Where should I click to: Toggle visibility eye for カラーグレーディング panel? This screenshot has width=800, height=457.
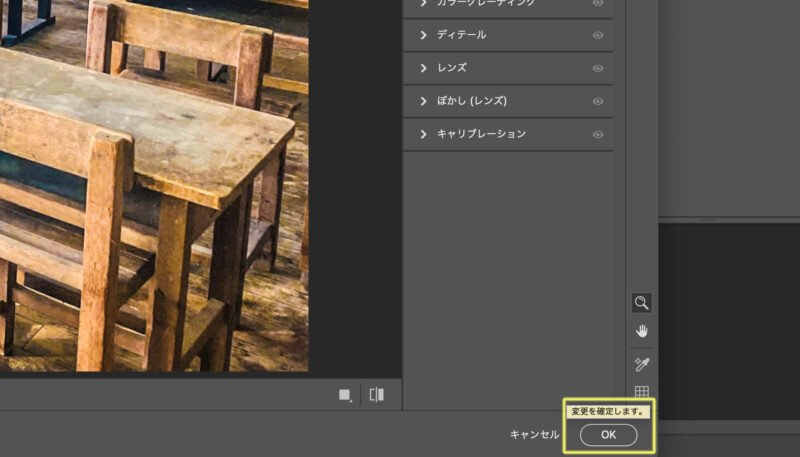(597, 3)
